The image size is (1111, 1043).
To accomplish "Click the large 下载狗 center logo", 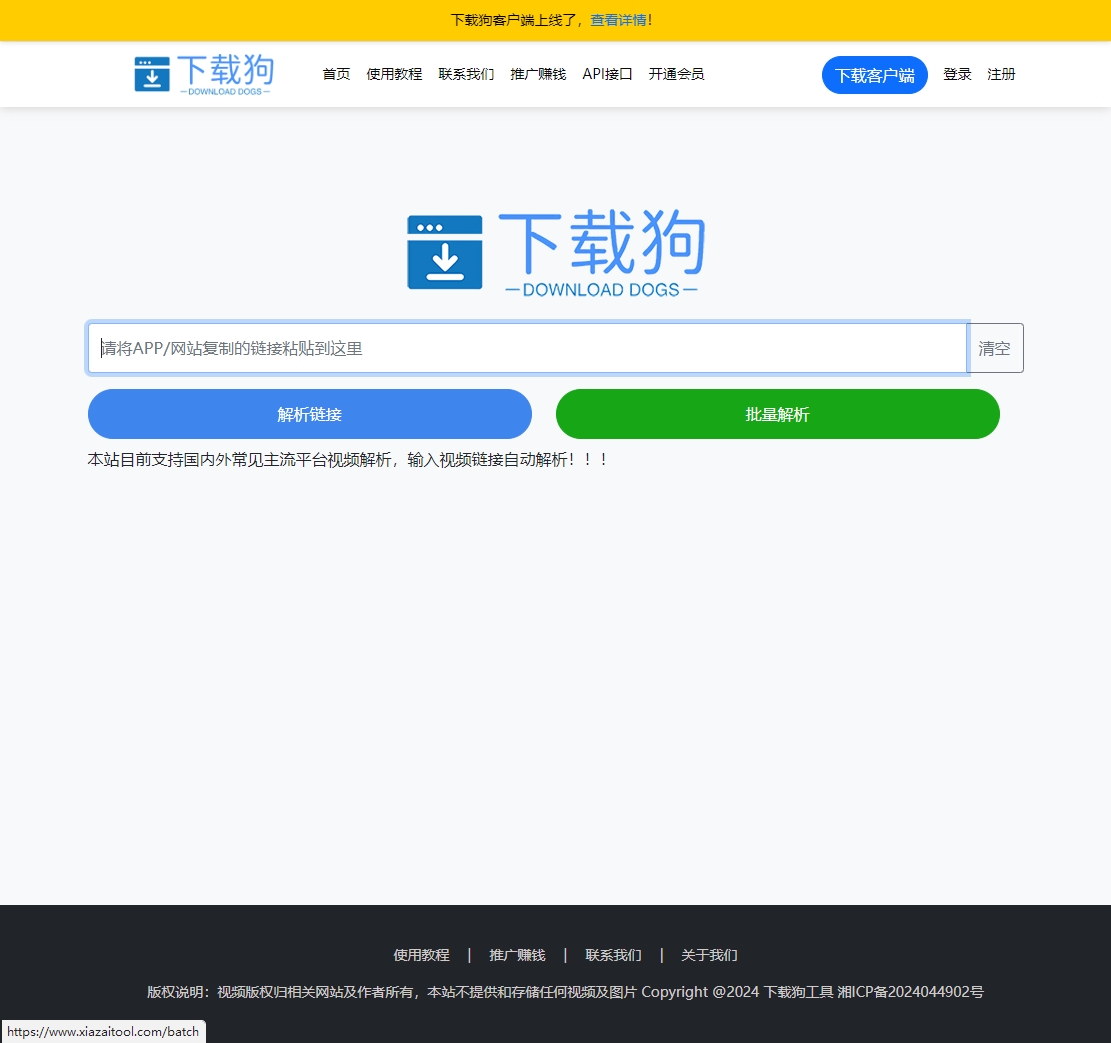I will pyautogui.click(x=556, y=252).
